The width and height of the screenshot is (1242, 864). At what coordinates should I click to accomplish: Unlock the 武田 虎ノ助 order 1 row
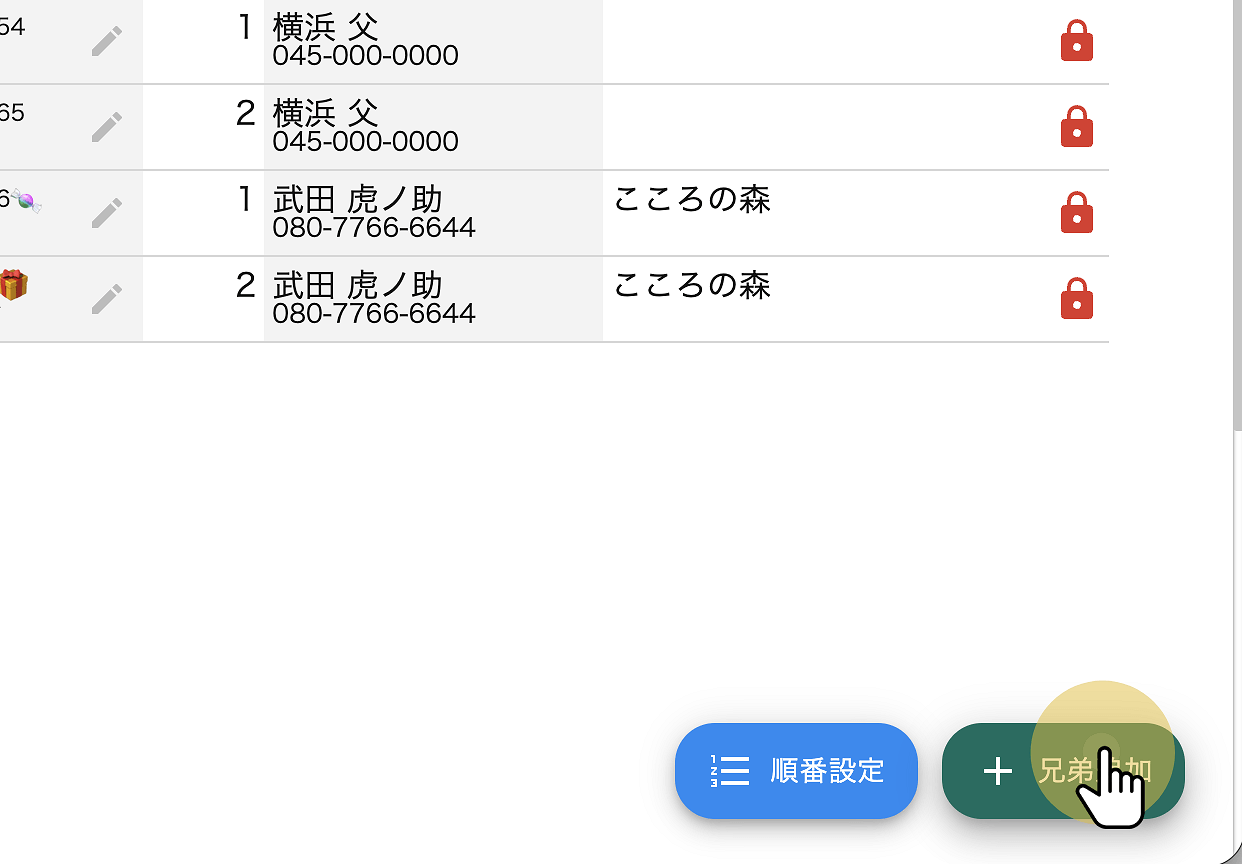coord(1076,212)
